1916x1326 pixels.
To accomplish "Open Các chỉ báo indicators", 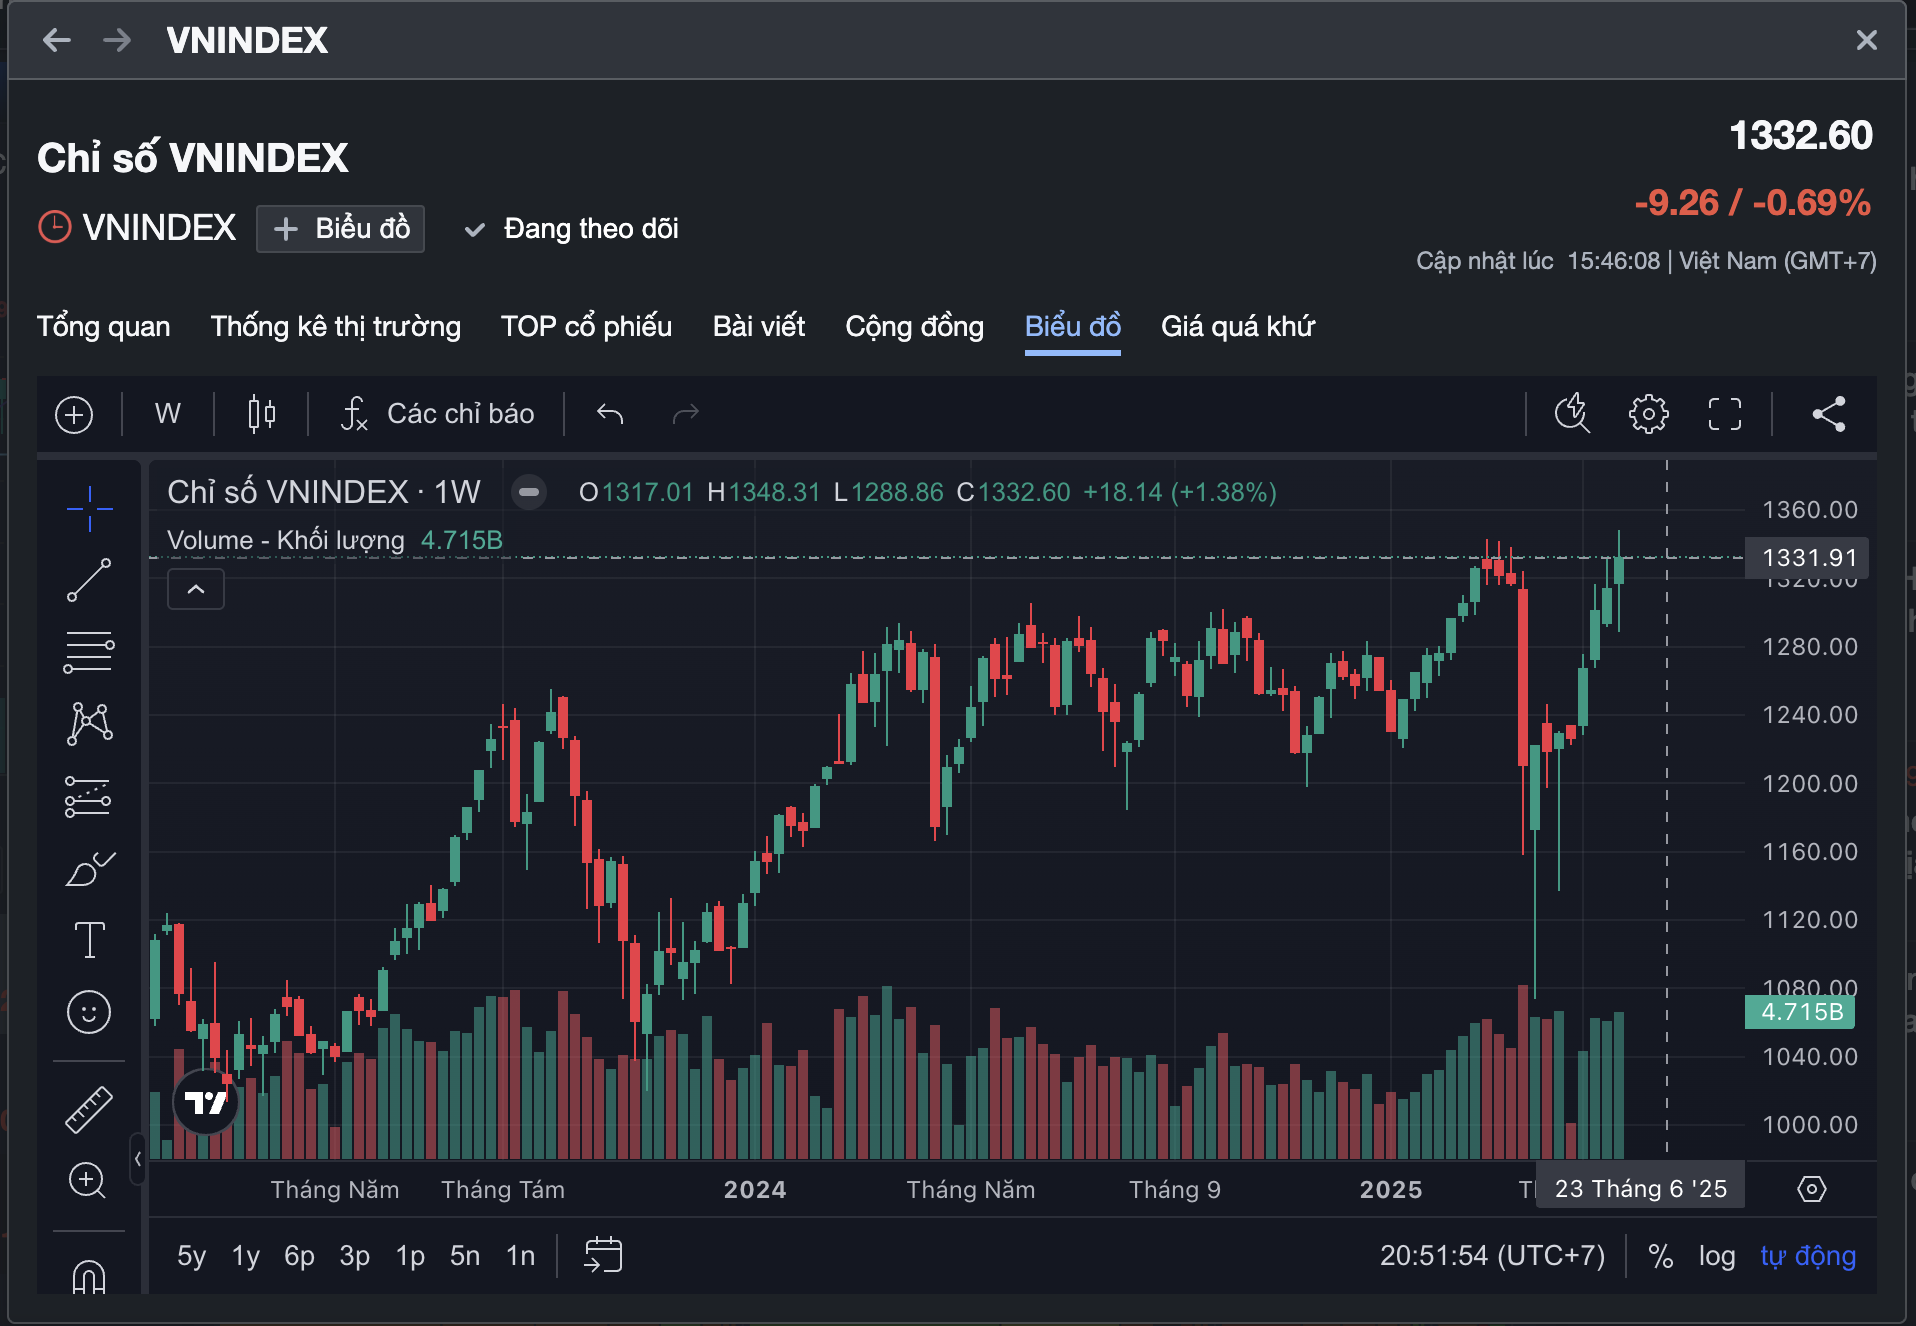I will (x=438, y=414).
